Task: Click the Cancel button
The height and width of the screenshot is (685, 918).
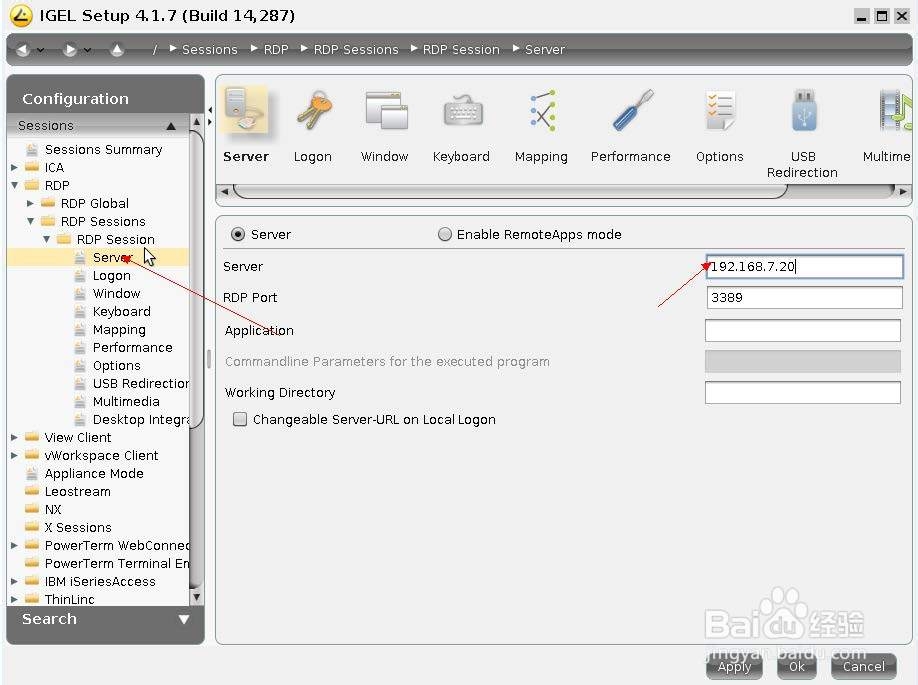Action: (x=864, y=666)
